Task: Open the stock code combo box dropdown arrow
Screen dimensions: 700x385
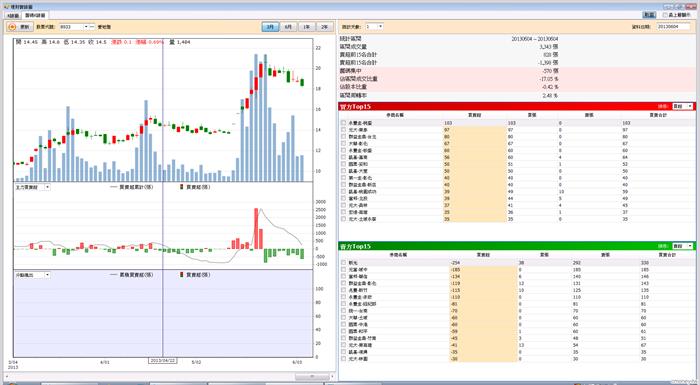Action: tap(86, 27)
